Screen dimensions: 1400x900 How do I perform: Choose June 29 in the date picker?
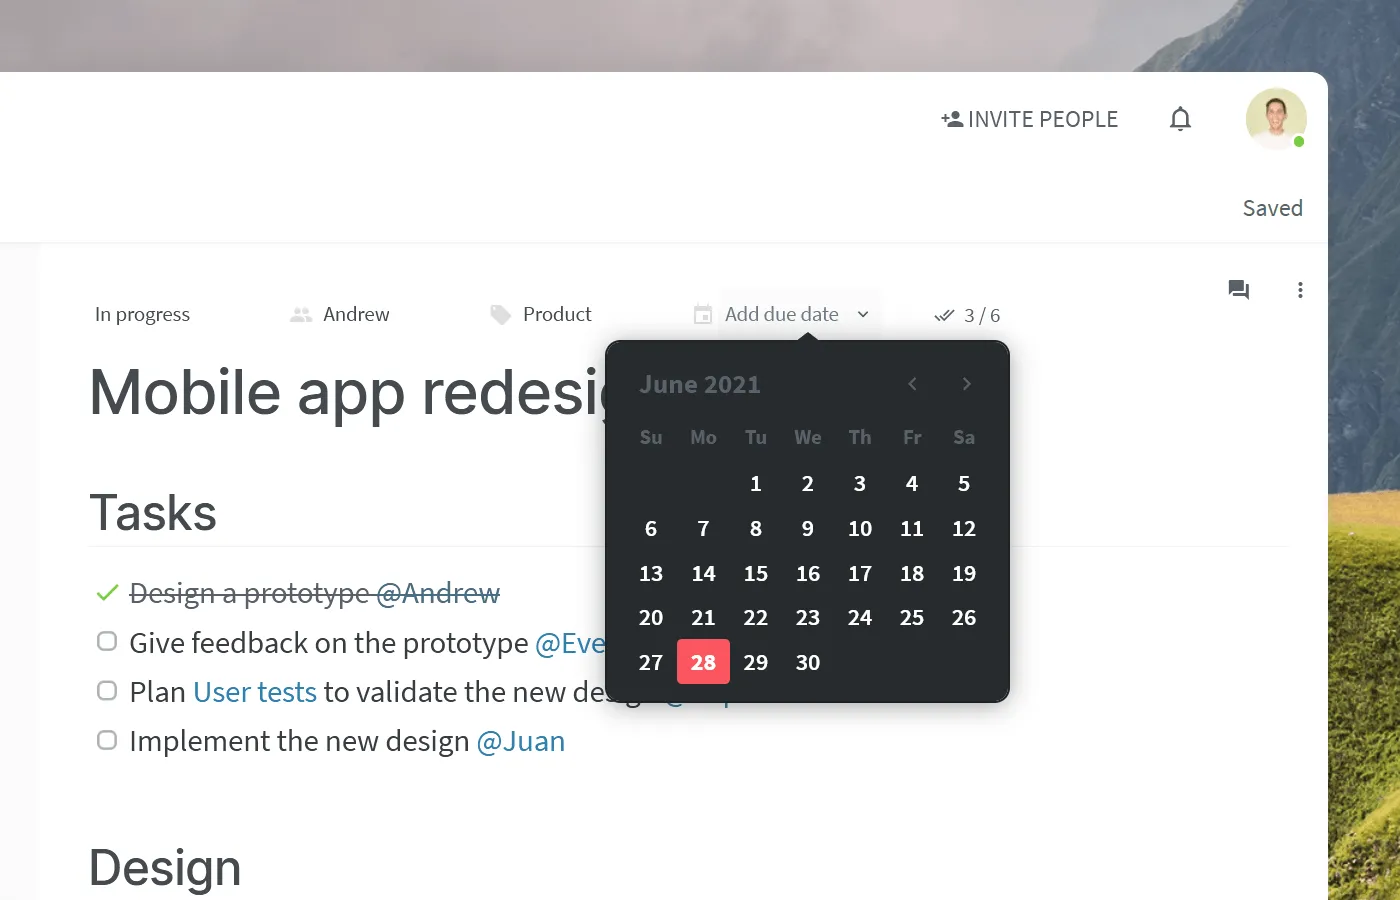pyautogui.click(x=756, y=662)
